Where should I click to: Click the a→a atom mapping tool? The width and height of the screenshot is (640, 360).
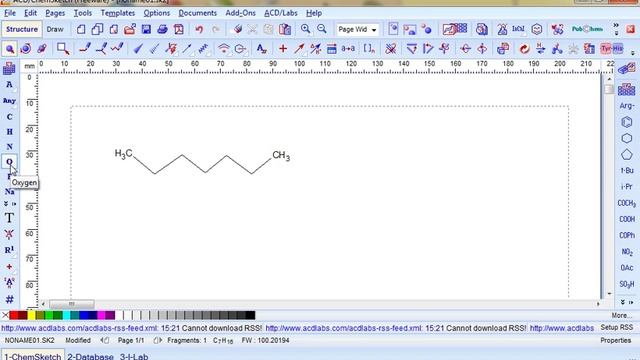tap(348, 49)
